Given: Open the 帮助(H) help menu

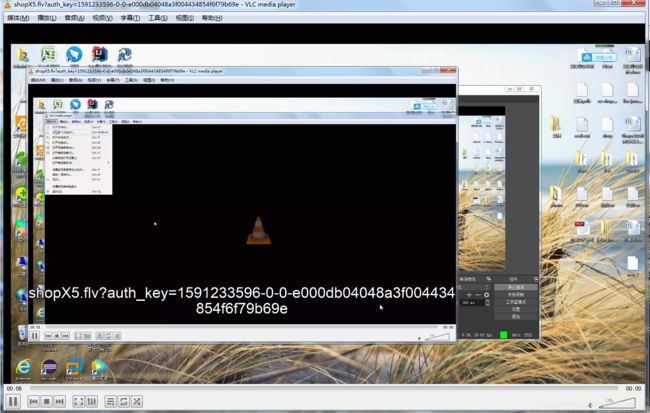Looking at the screenshot, I should [212, 18].
